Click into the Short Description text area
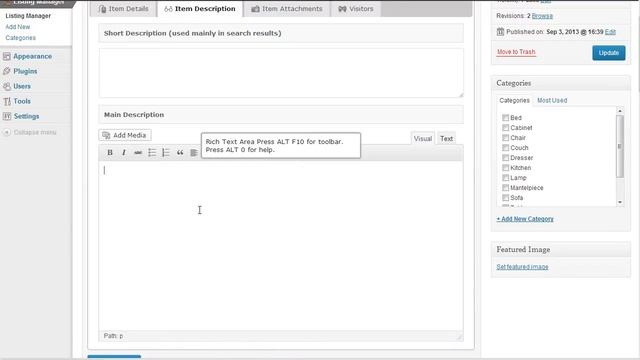The image size is (640, 360). point(281,73)
